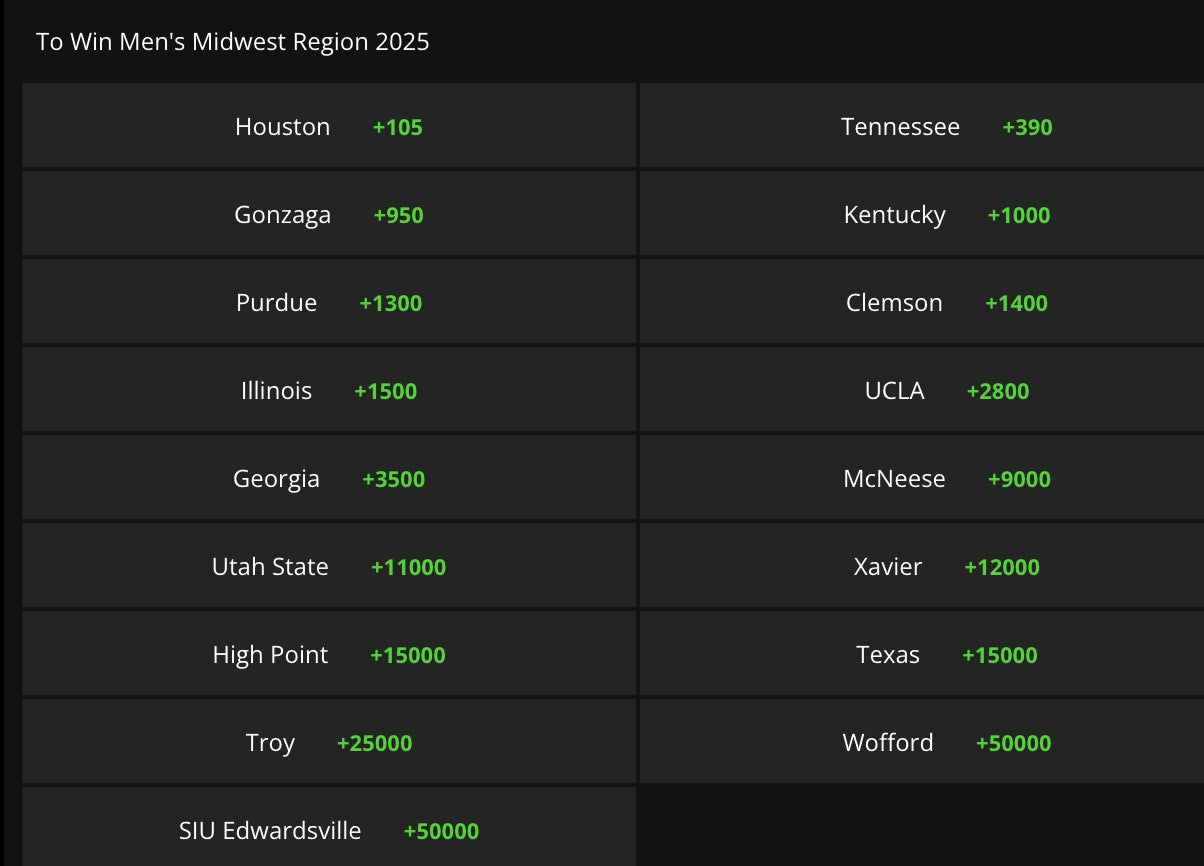Click the Houston team name

282,127
